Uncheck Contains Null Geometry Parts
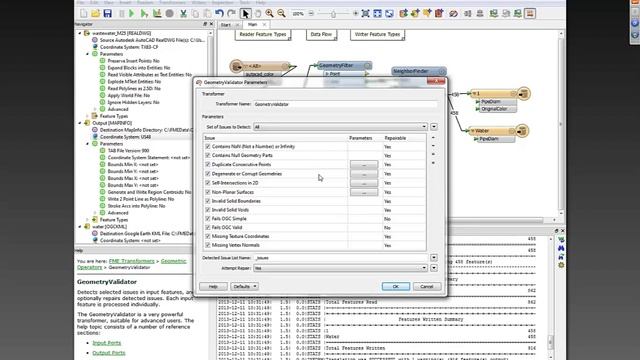This screenshot has height=360, width=640. [x=208, y=156]
